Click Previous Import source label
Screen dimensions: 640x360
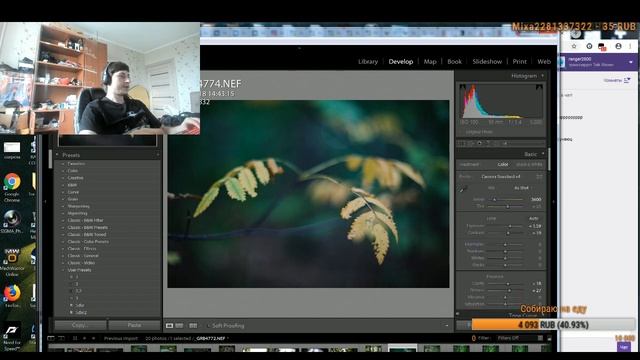[121, 338]
